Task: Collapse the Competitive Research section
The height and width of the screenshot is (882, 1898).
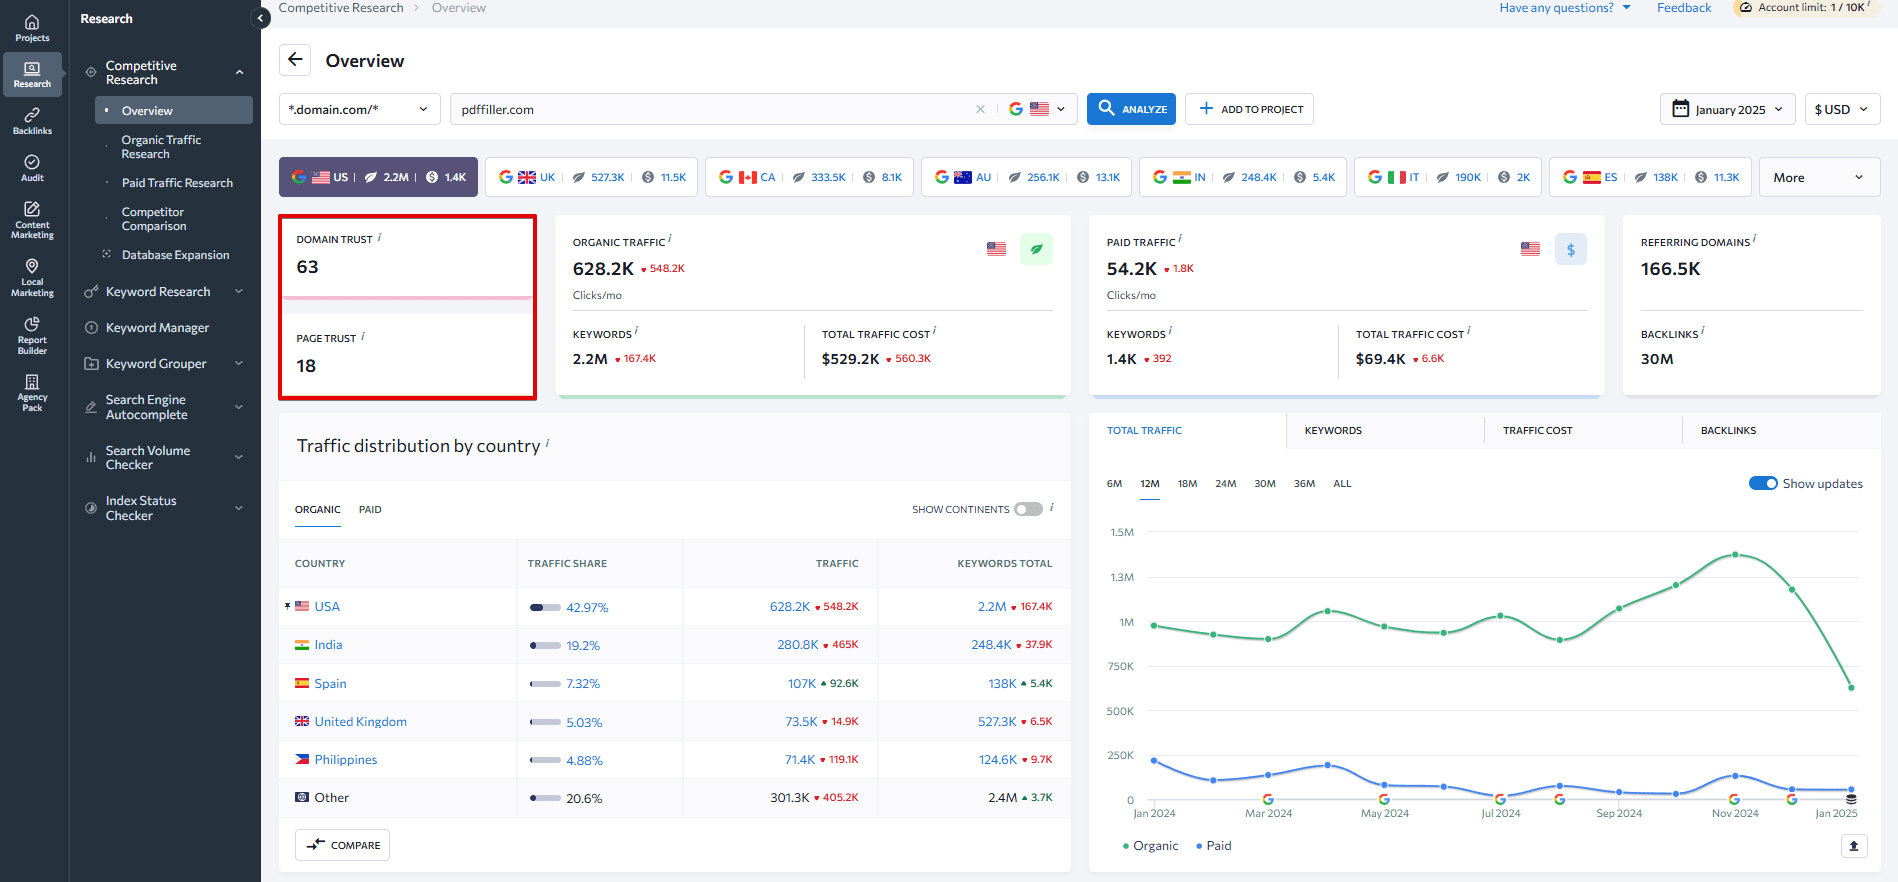Action: pos(239,72)
